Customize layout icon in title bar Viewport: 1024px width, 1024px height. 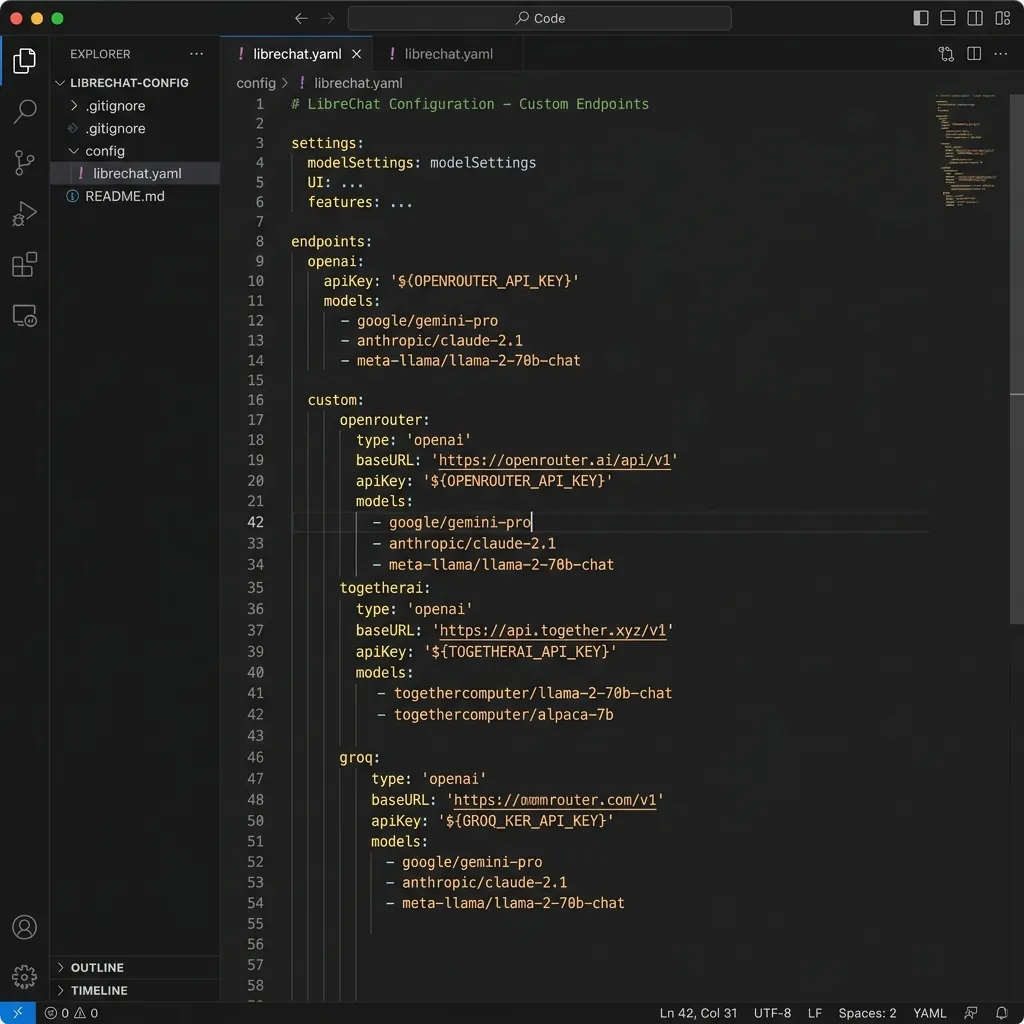[x=1002, y=18]
